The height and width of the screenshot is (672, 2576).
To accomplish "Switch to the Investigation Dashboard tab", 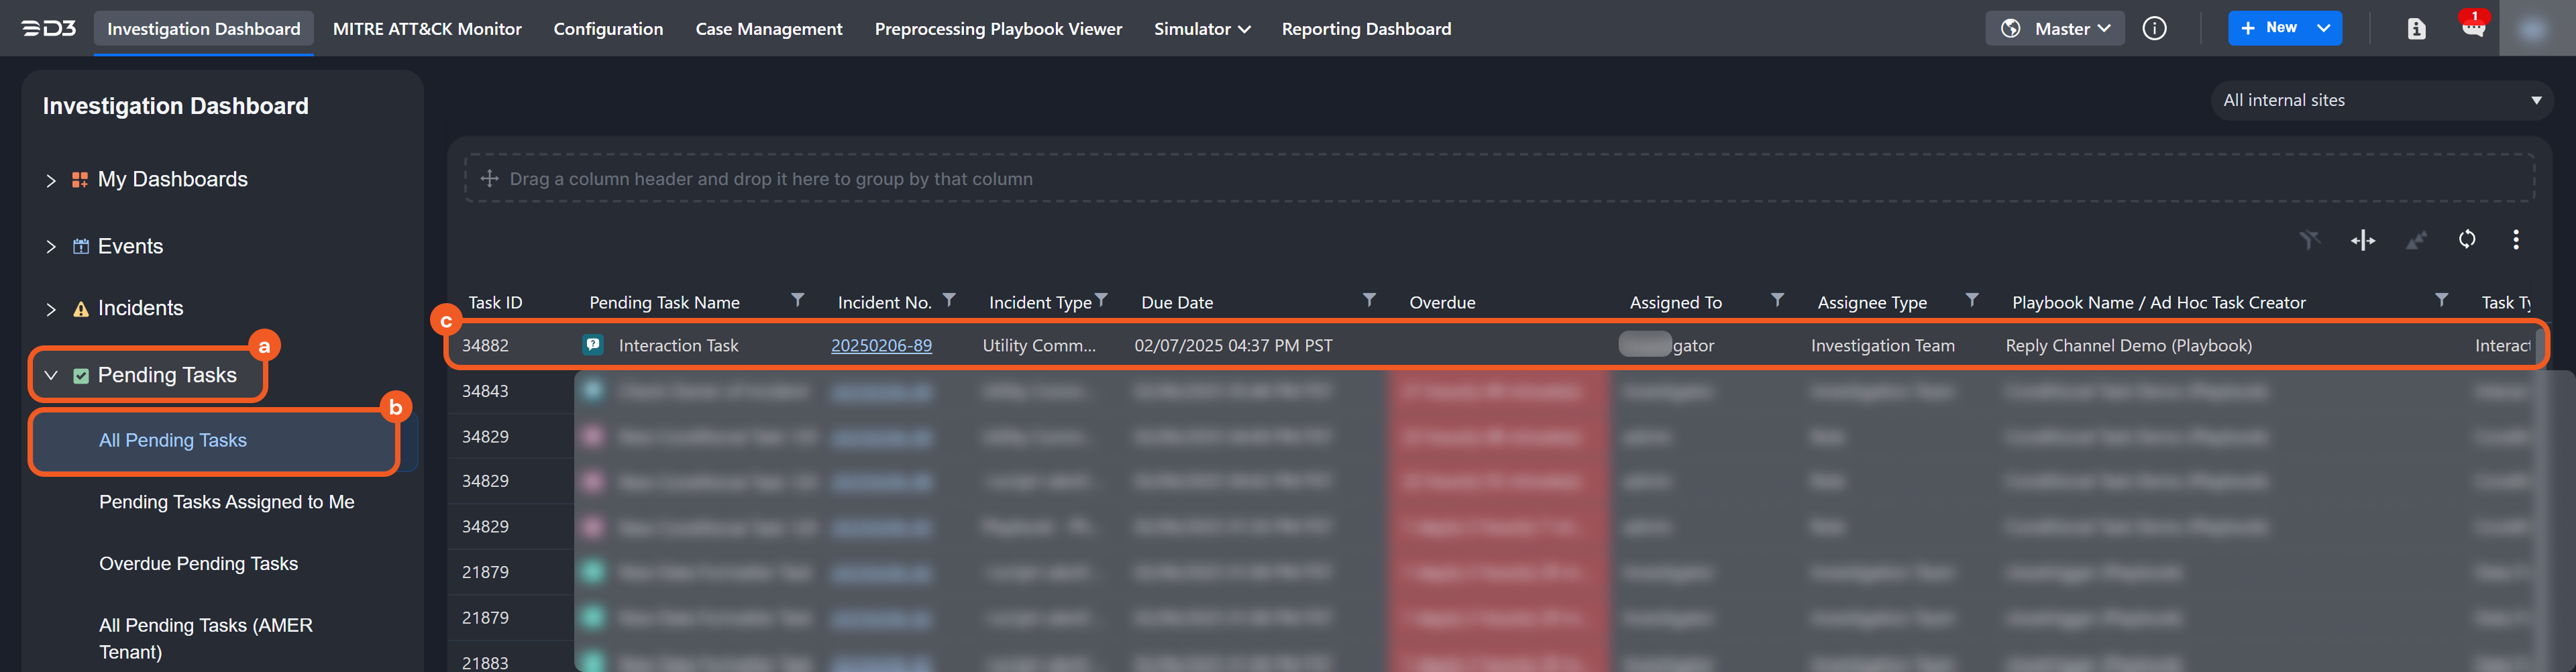I will 204,29.
